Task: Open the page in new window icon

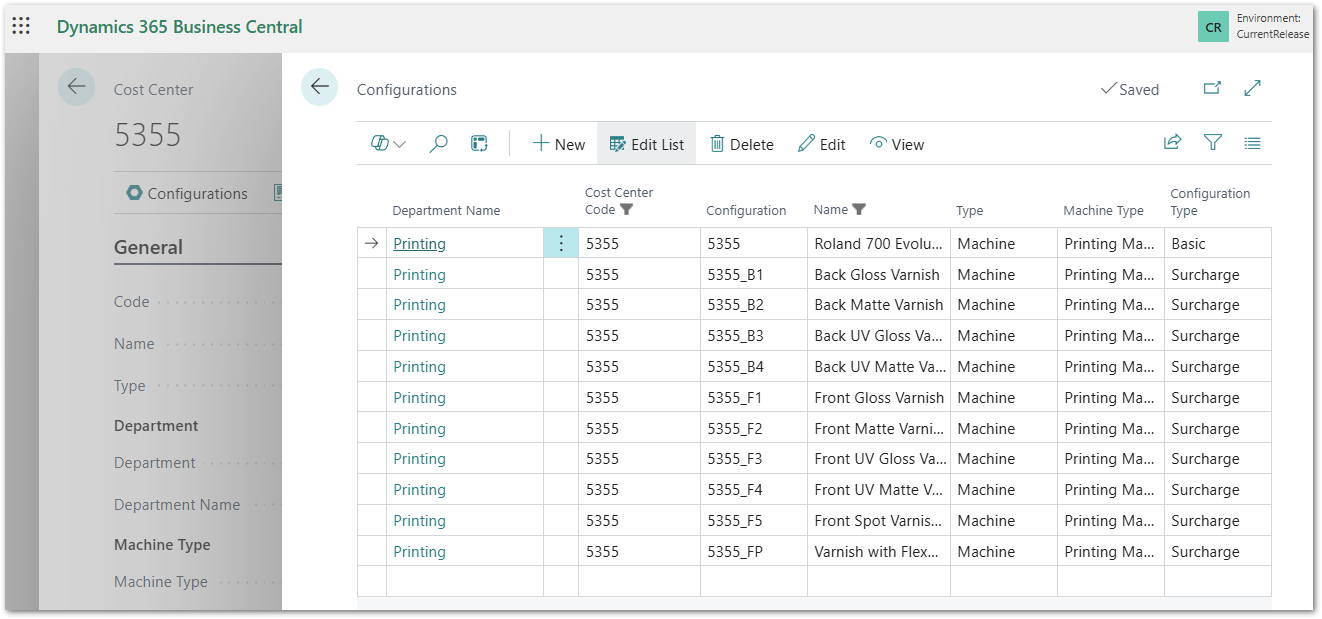Action: tap(1212, 88)
